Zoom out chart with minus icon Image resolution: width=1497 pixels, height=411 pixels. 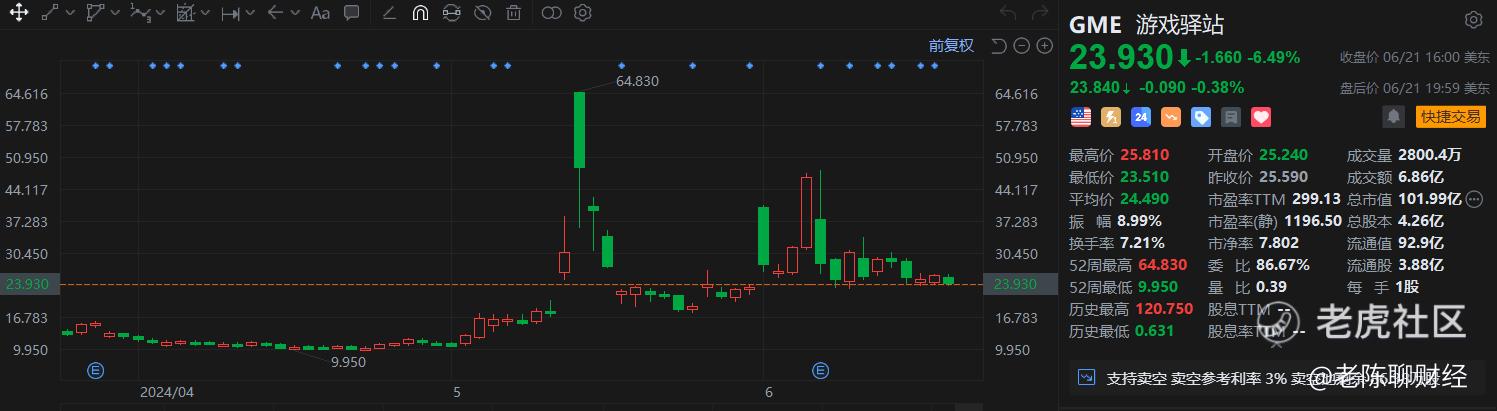tap(1021, 45)
